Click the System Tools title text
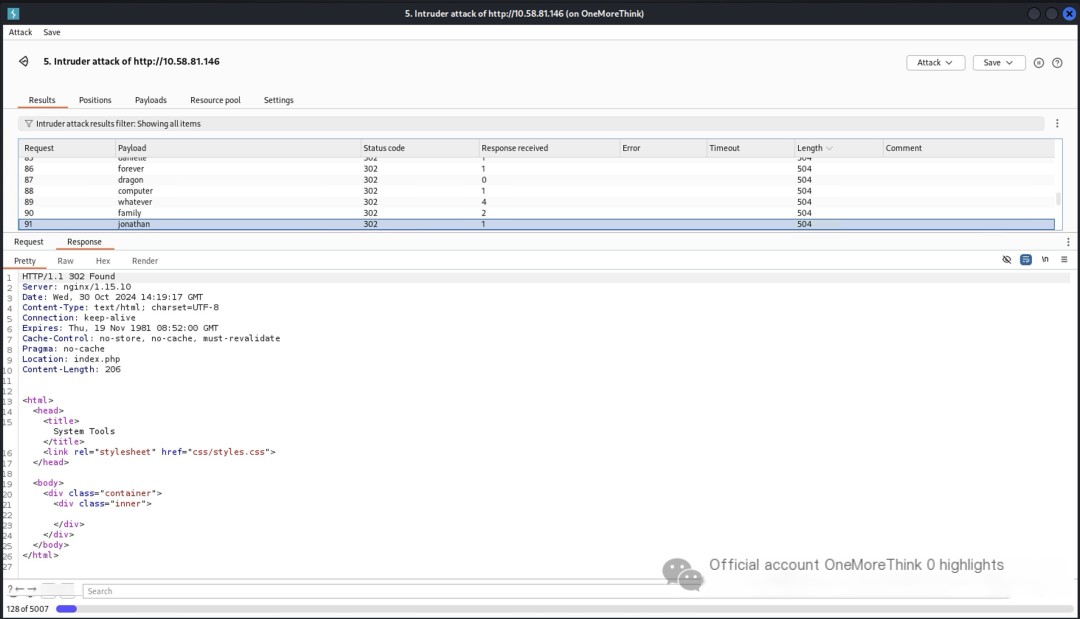Screen dimensions: 1080x619 [84, 431]
